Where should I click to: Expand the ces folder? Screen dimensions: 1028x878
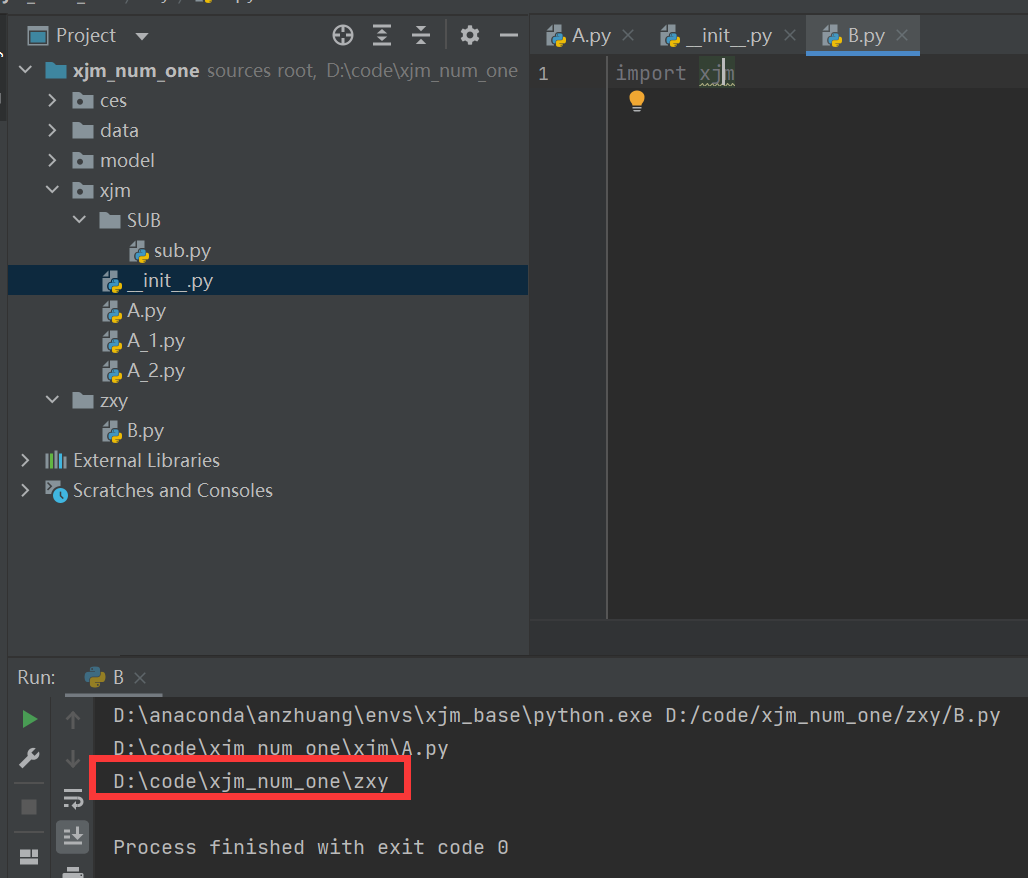pos(52,100)
